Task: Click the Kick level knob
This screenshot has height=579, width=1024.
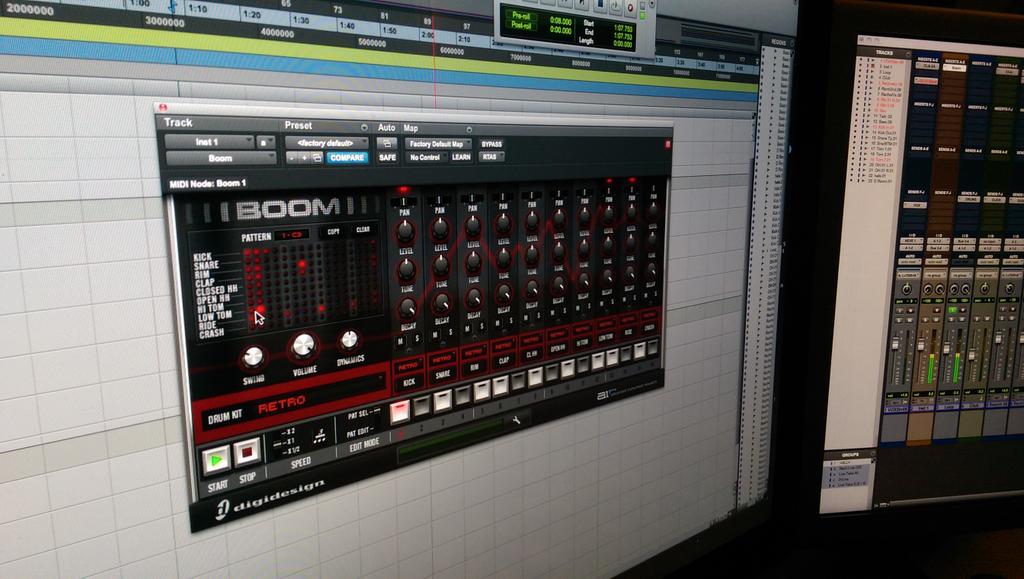Action: [x=406, y=230]
